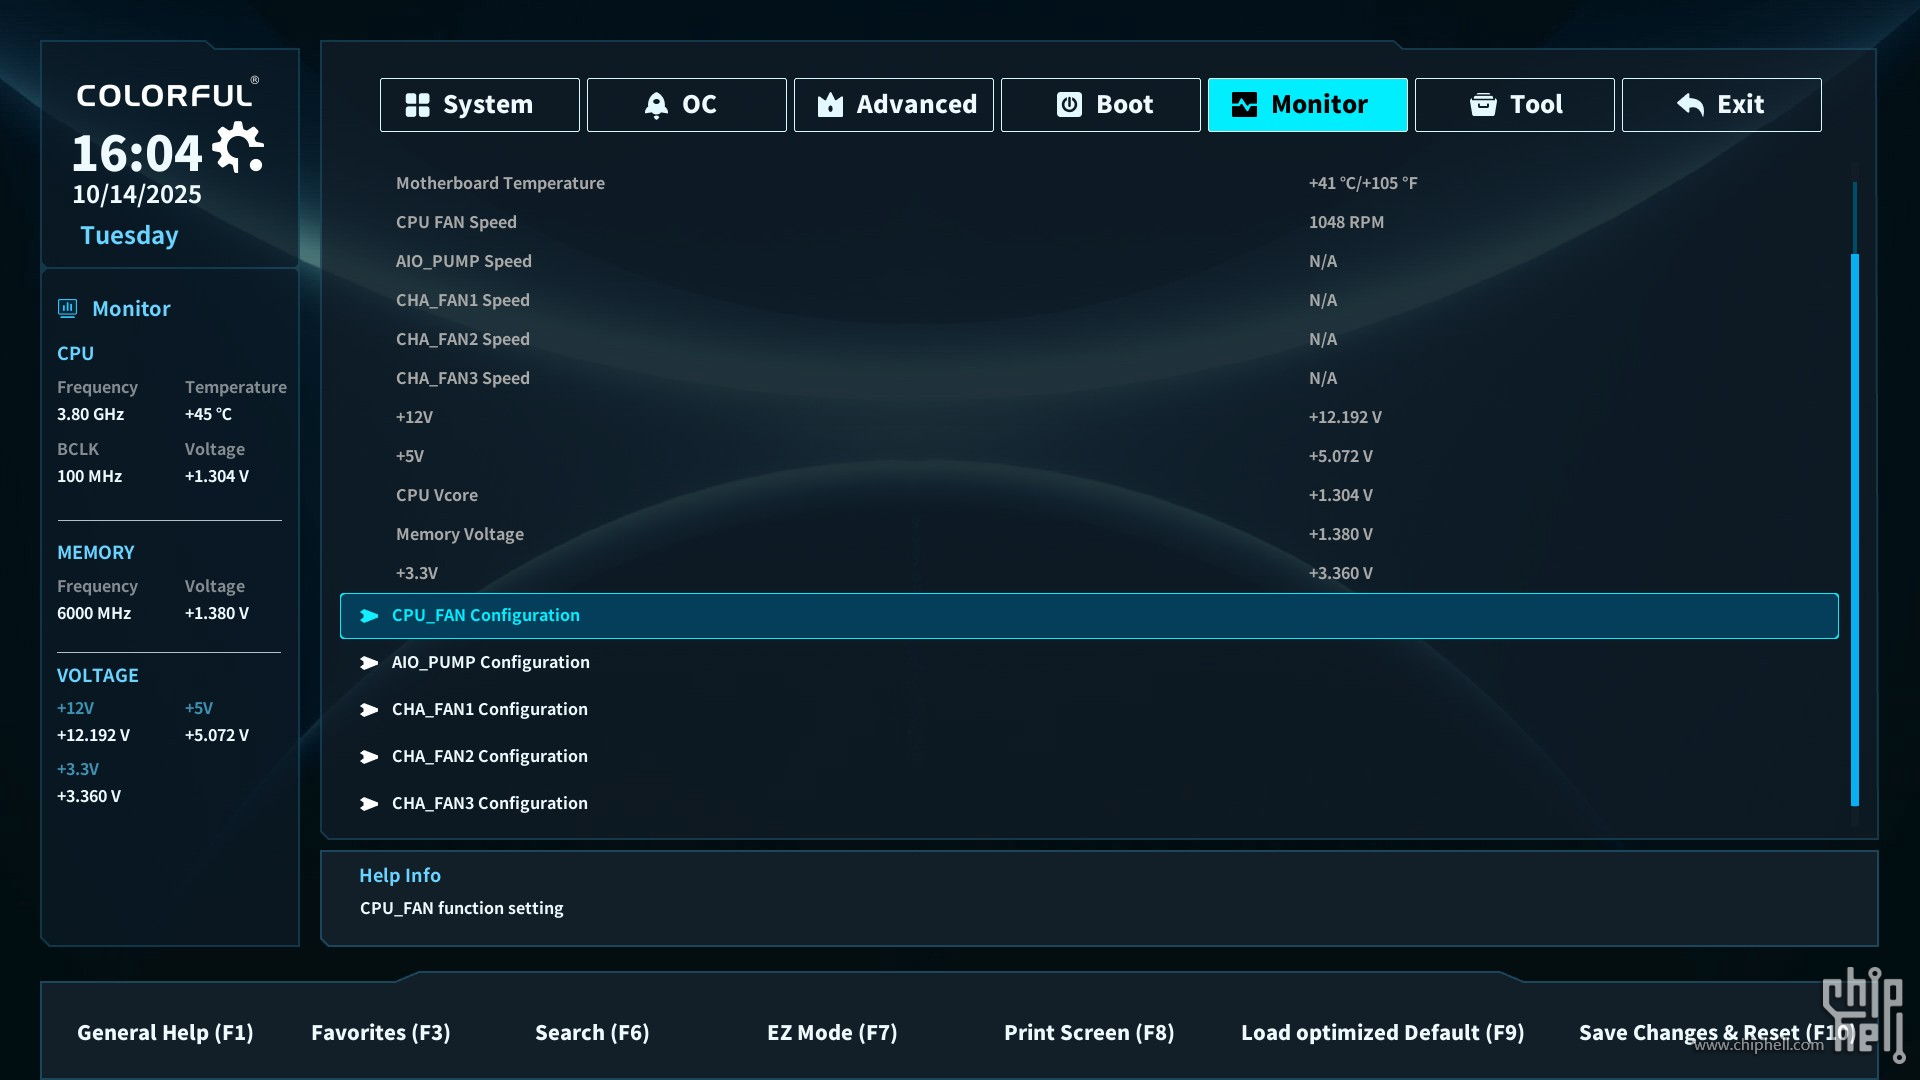Click the Tool tab toolbox icon
Image resolution: width=1920 pixels, height=1080 pixels.
tap(1483, 105)
